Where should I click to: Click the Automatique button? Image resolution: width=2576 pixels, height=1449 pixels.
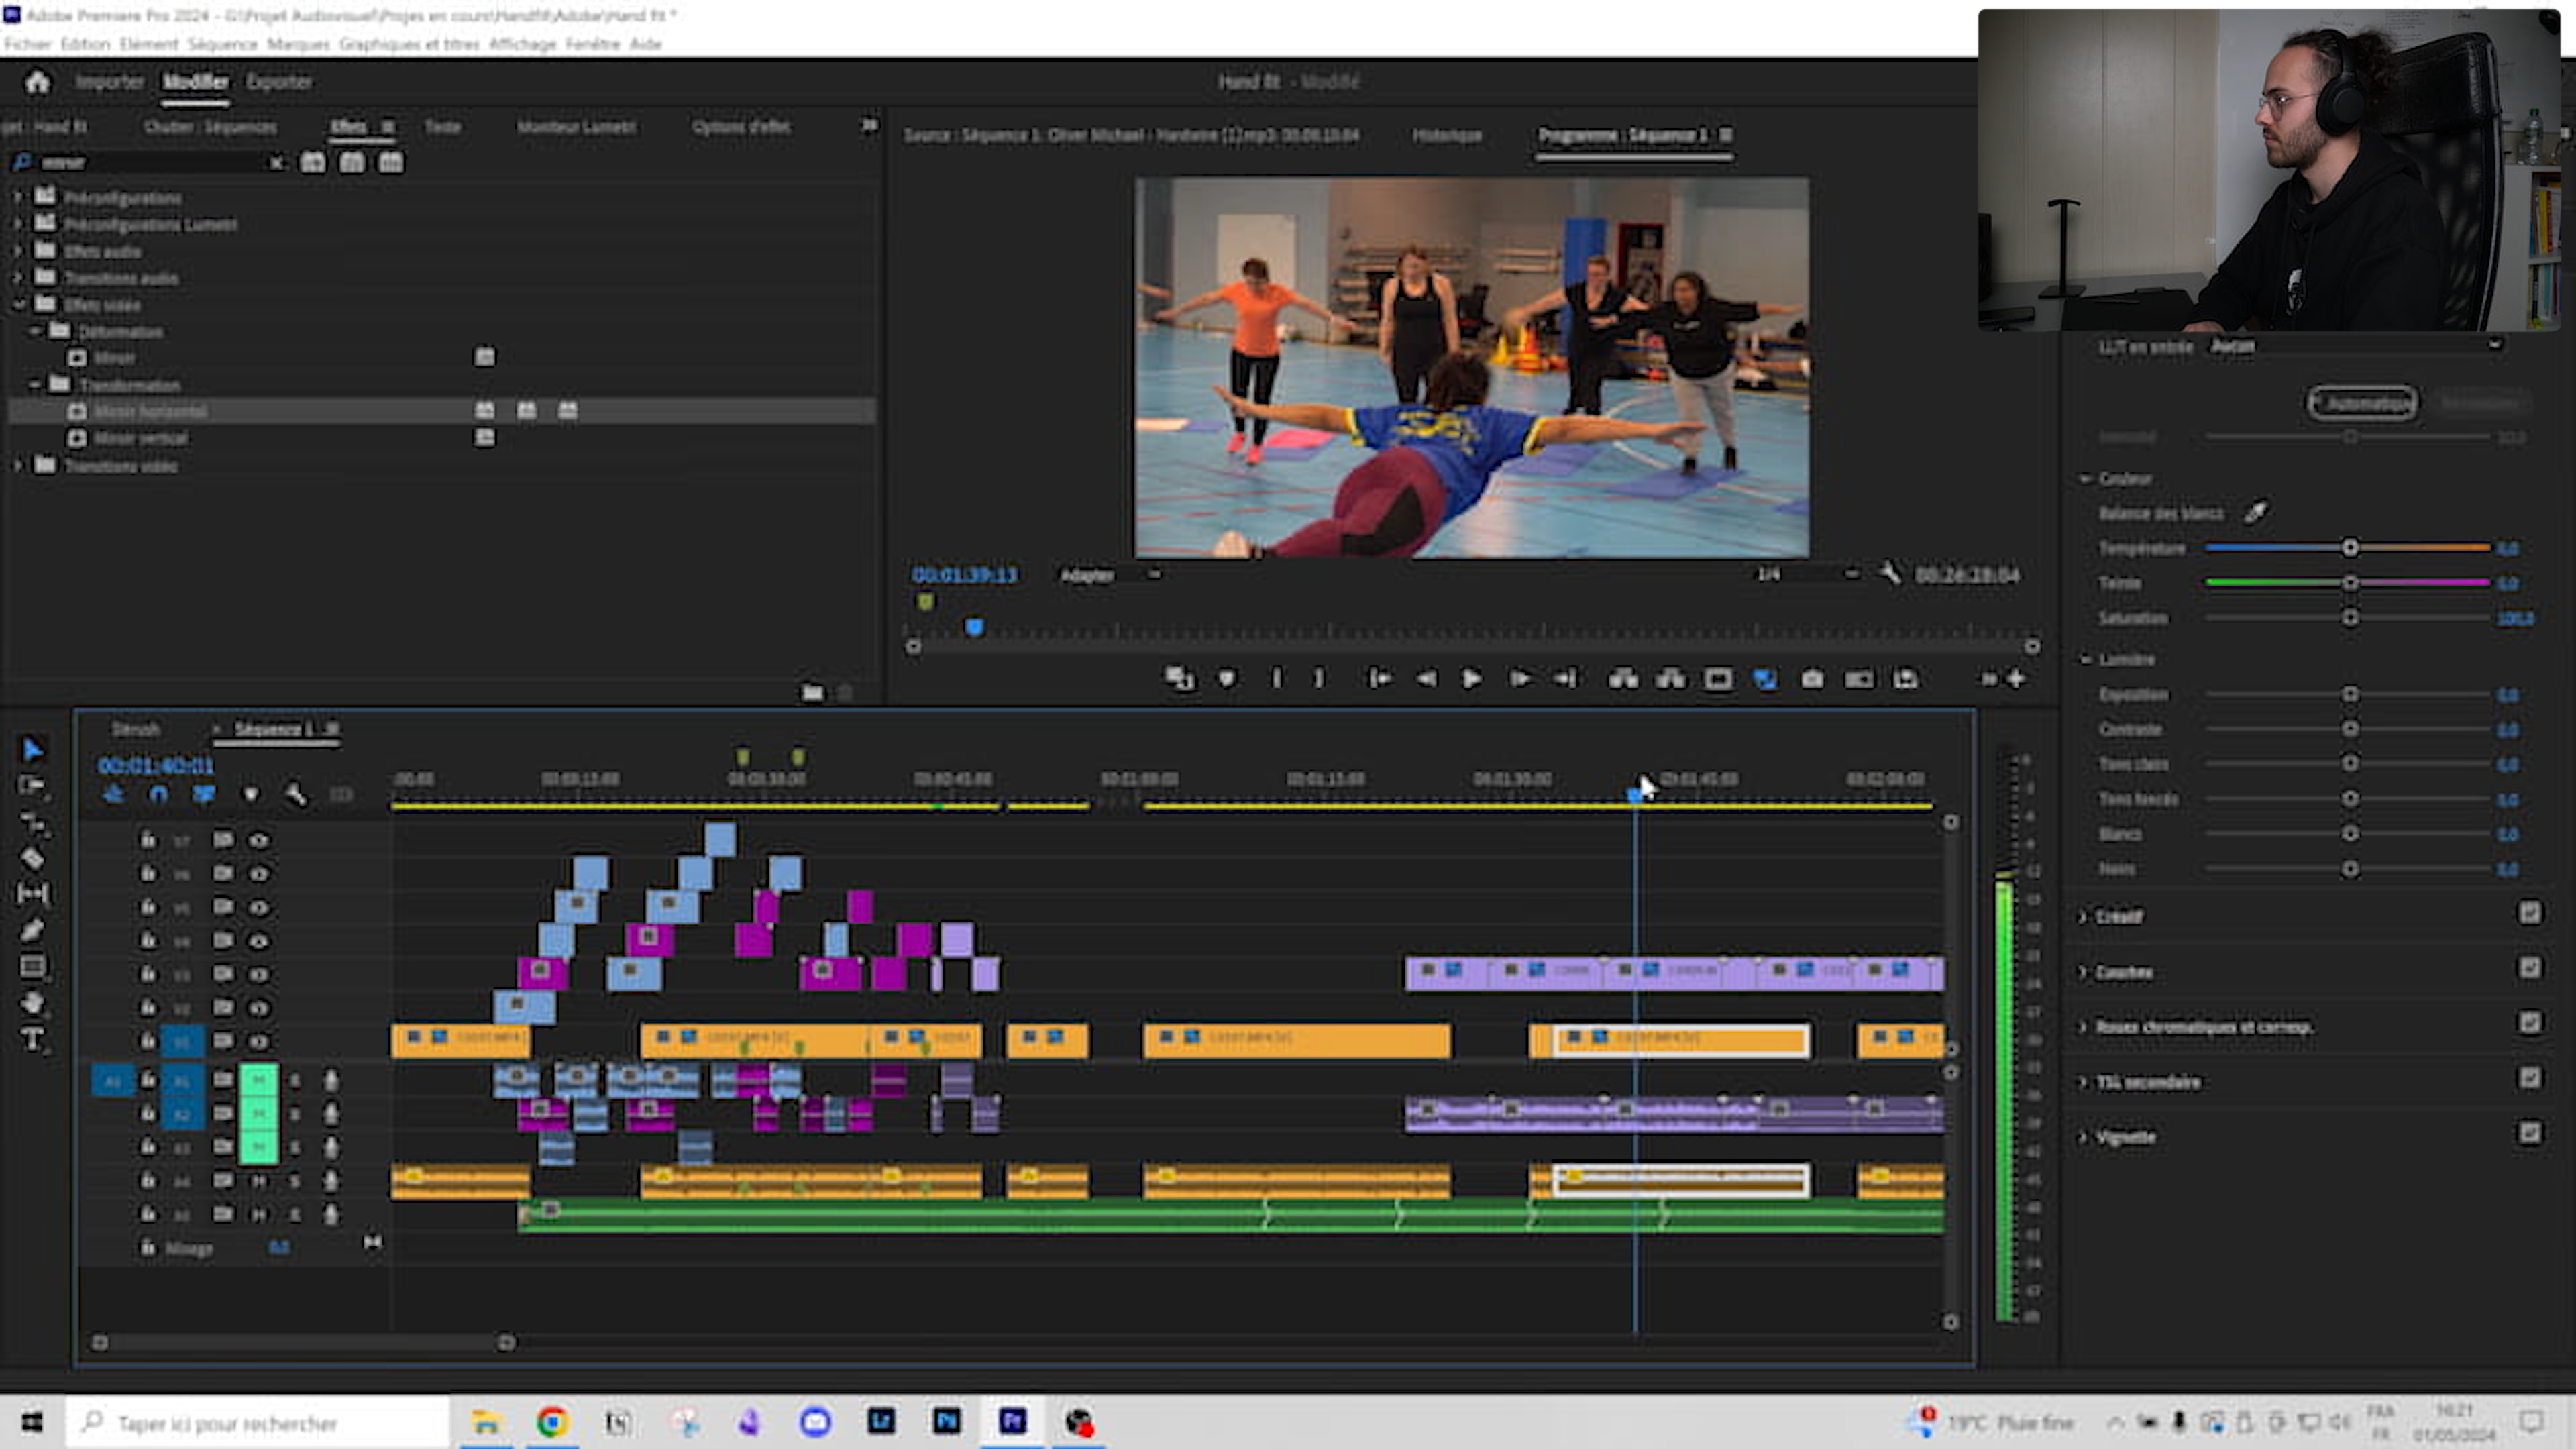click(x=2362, y=403)
